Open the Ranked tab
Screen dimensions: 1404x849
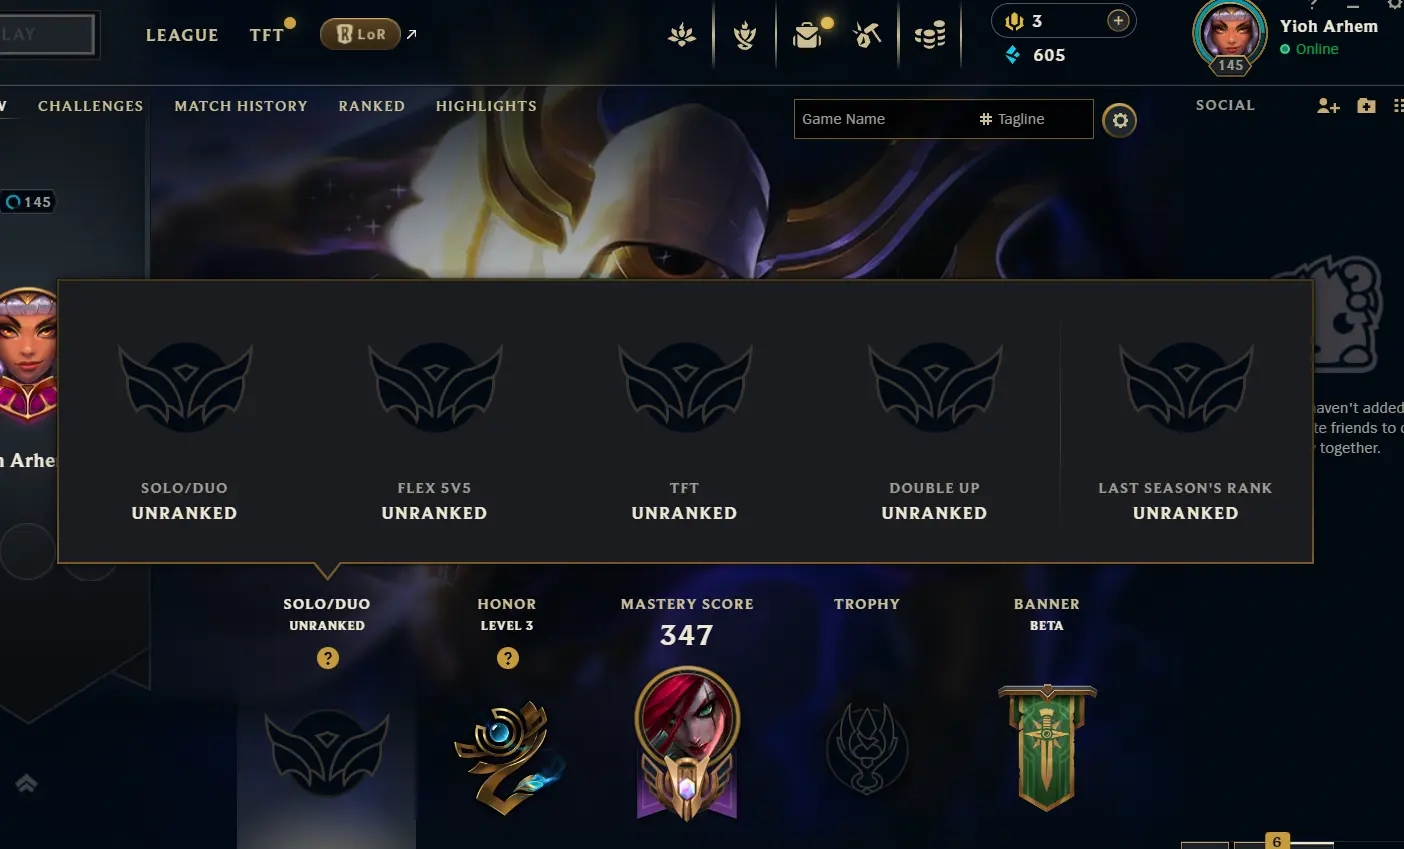[372, 106]
